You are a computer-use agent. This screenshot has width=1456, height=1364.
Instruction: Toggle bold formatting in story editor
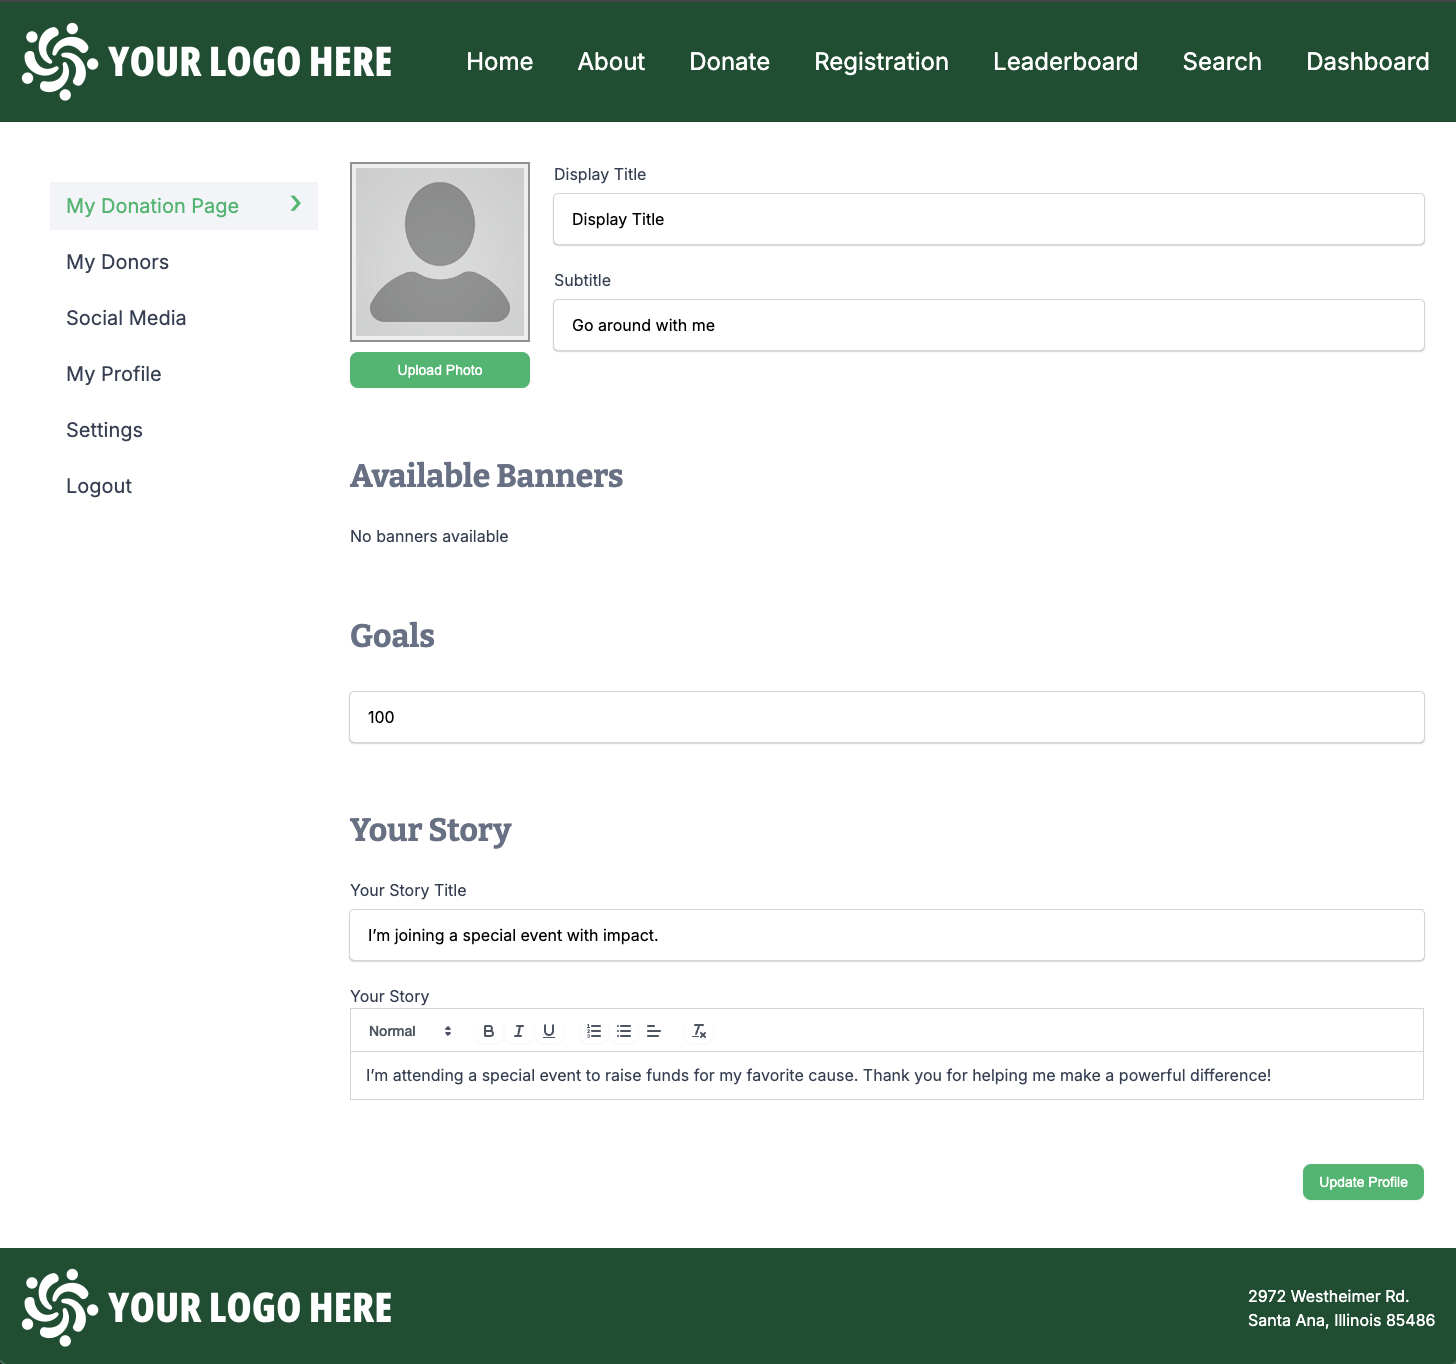click(488, 1031)
